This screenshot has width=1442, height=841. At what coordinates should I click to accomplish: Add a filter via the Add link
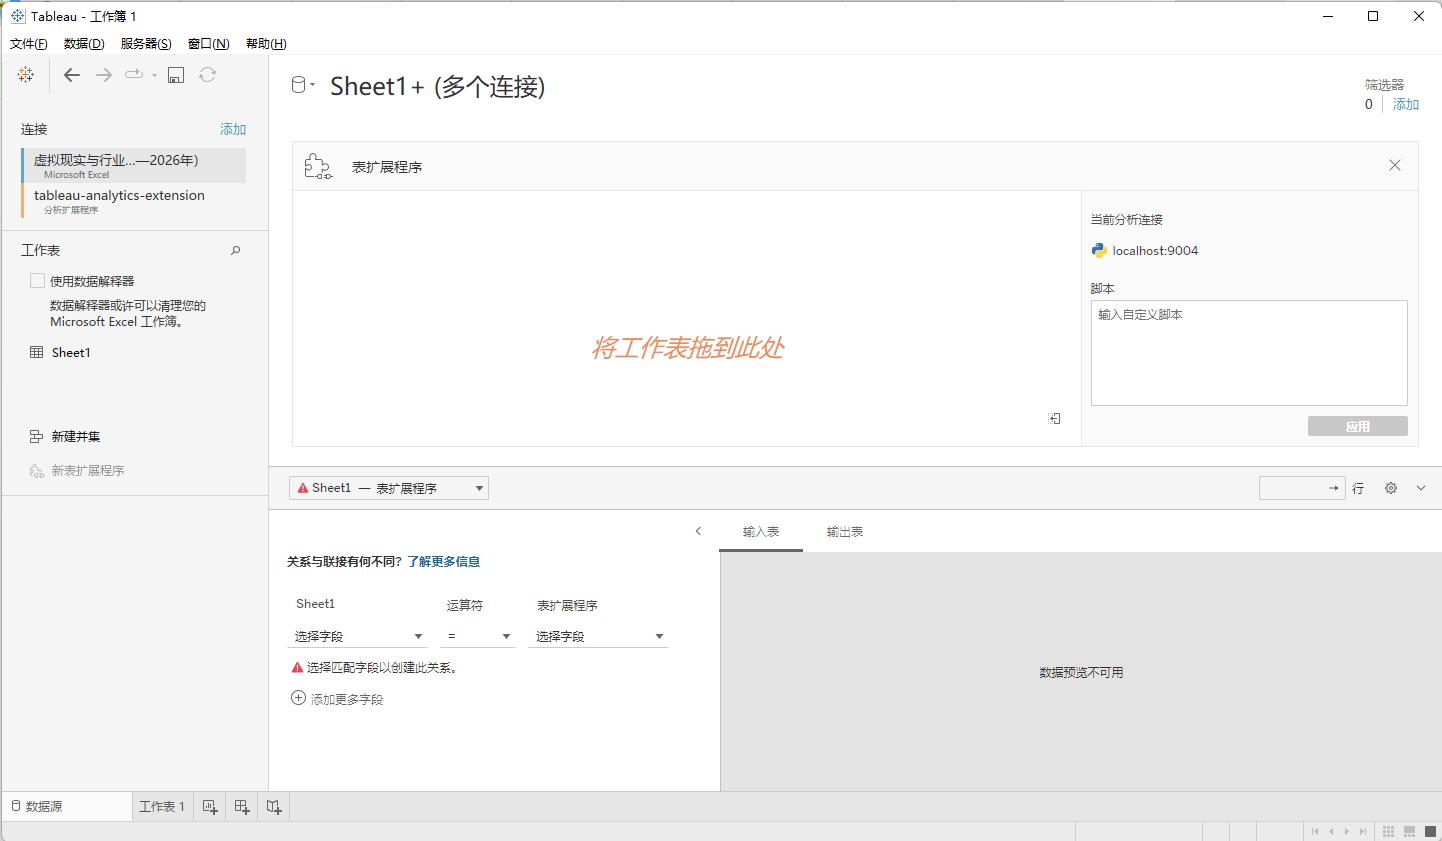1406,104
